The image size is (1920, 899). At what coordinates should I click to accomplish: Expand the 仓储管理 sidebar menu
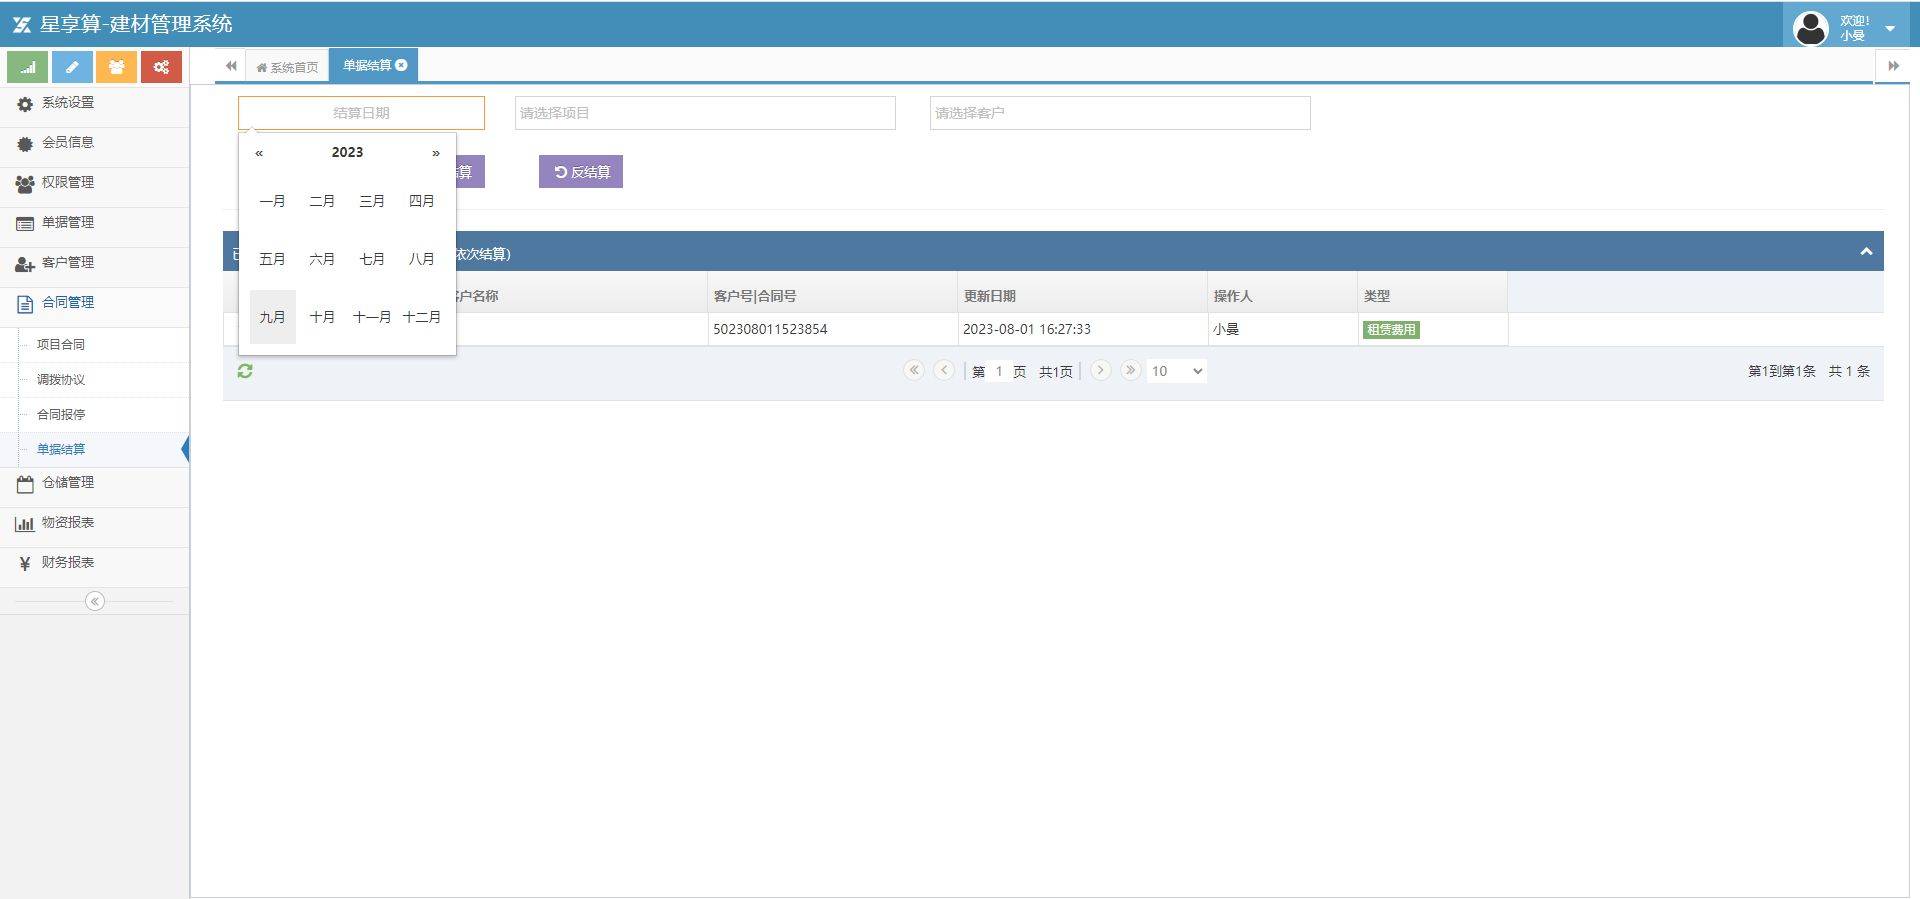coord(68,483)
